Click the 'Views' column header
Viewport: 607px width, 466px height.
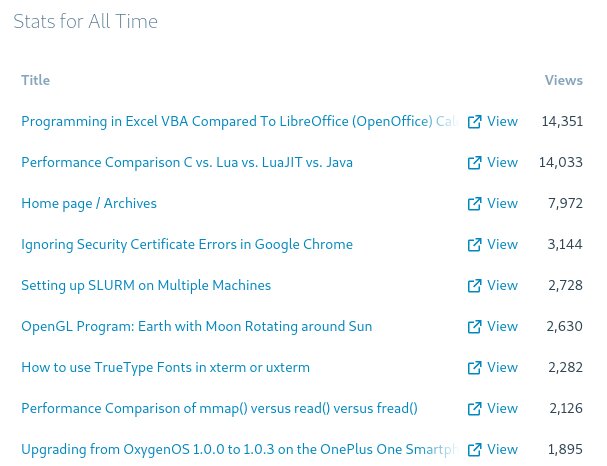pos(563,80)
